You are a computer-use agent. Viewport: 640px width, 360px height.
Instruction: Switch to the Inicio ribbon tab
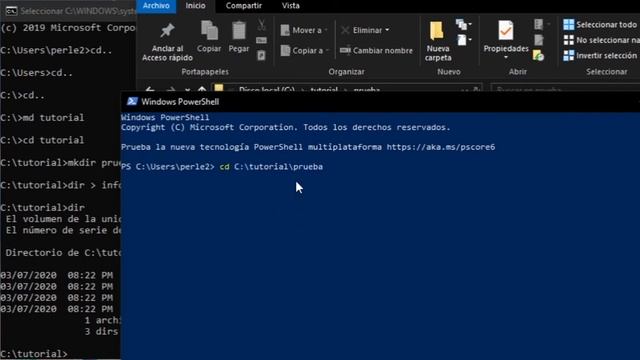[196, 6]
